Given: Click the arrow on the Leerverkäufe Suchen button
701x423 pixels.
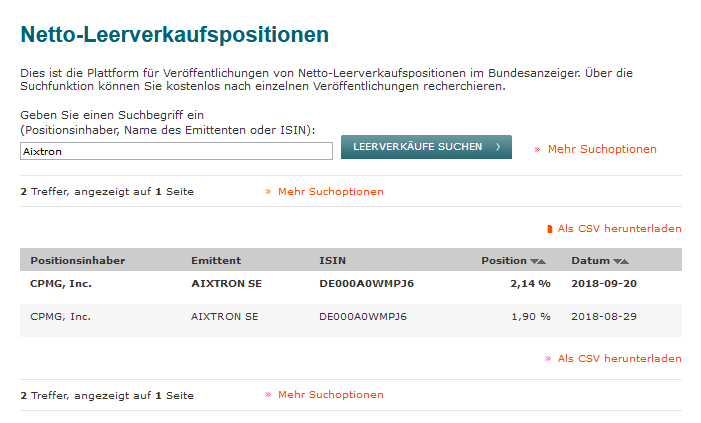Looking at the screenshot, I should pyautogui.click(x=497, y=147).
